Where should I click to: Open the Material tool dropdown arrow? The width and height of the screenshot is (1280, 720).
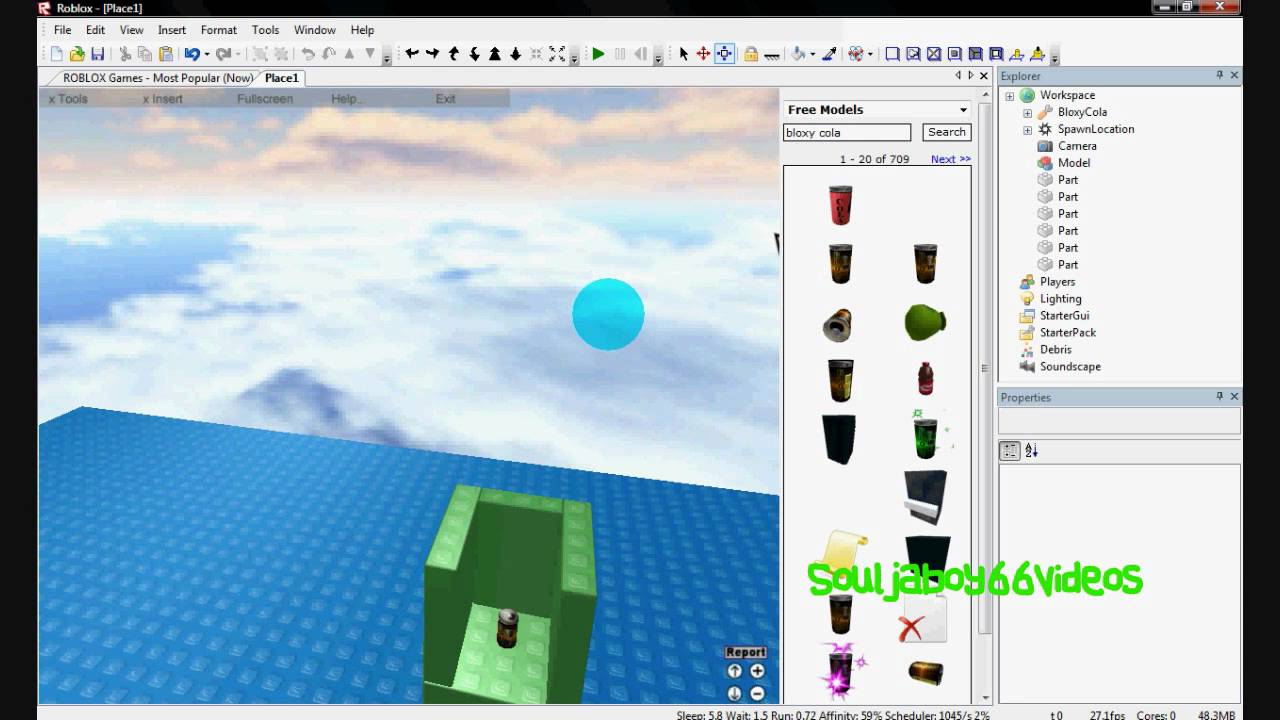point(870,54)
